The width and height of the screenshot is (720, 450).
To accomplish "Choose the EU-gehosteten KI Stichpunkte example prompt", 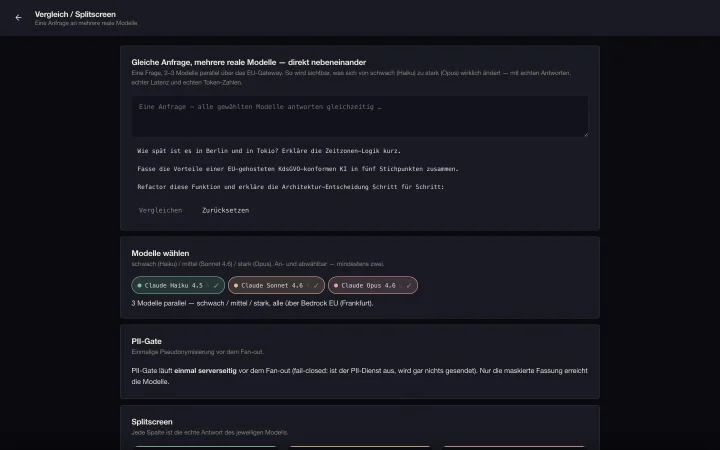I will click(x=298, y=169).
